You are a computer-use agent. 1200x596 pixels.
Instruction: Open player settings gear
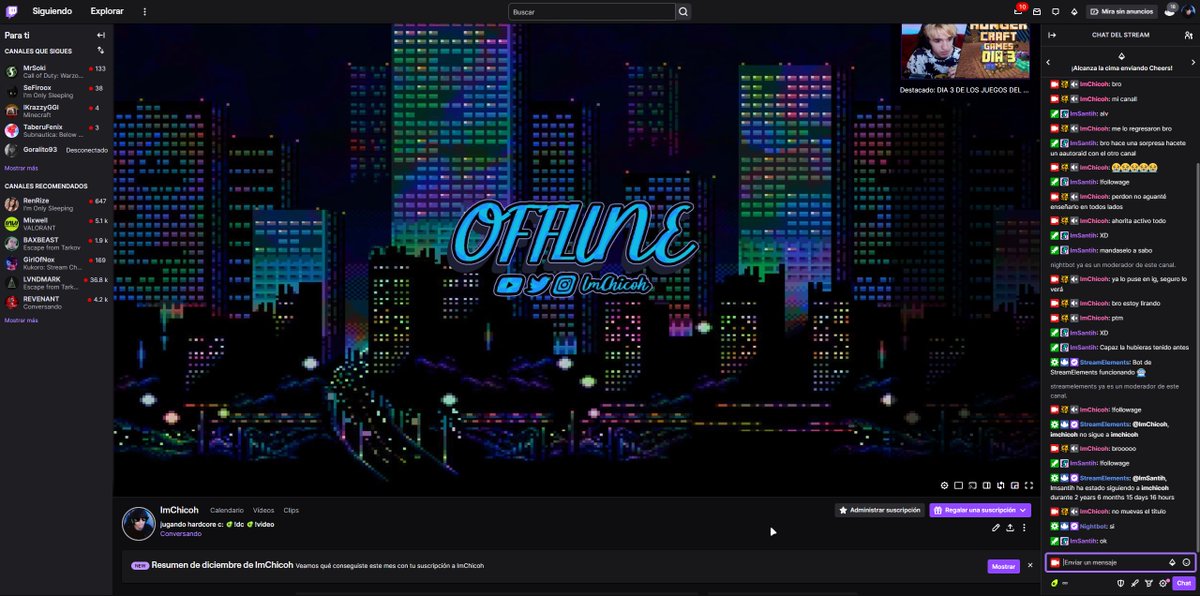tap(944, 485)
